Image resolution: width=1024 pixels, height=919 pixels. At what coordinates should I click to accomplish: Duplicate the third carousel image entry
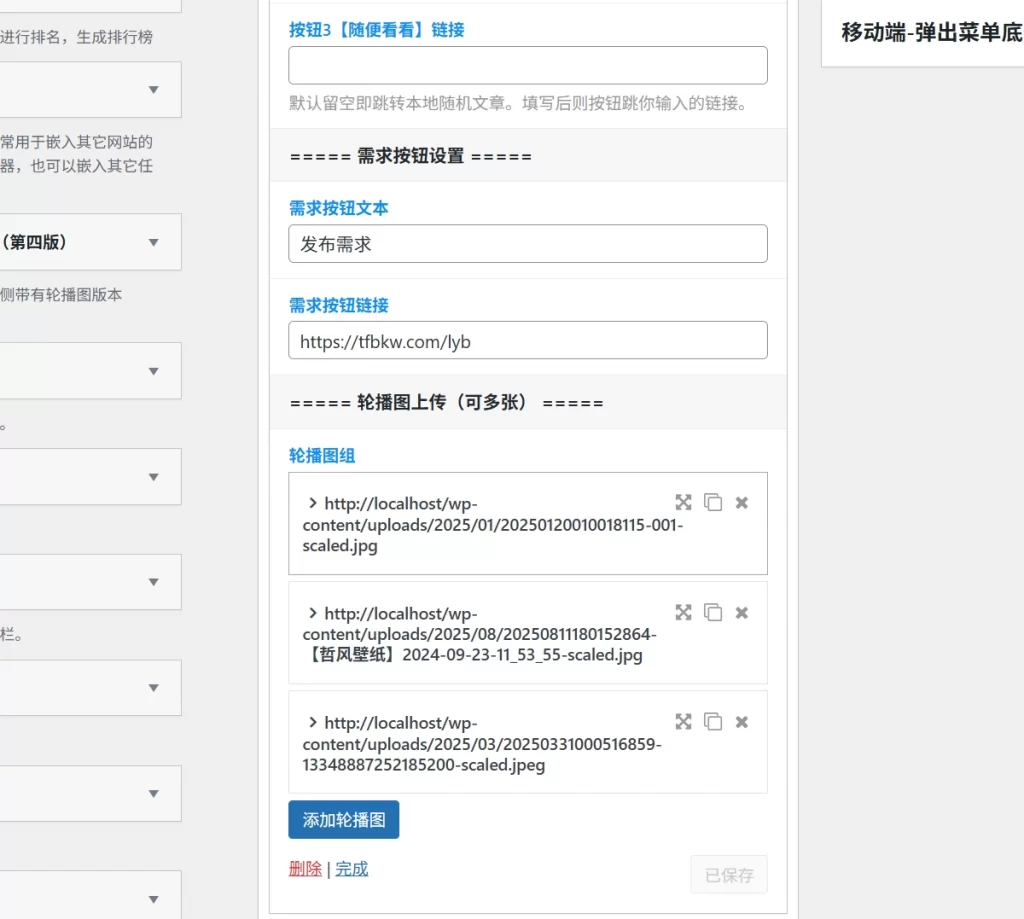point(713,721)
